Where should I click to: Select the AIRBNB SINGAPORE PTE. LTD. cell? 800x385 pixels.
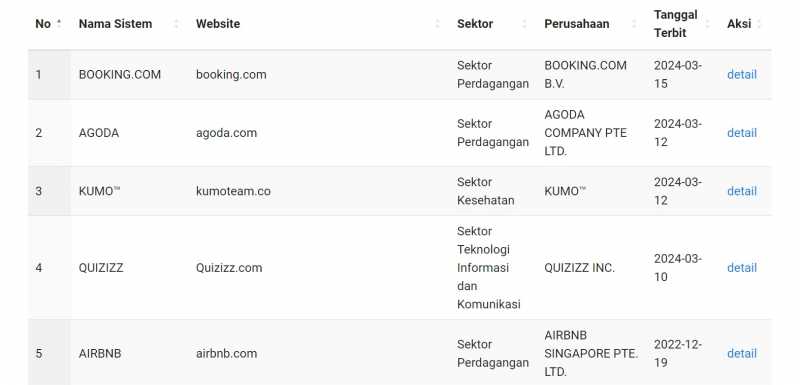click(x=591, y=353)
